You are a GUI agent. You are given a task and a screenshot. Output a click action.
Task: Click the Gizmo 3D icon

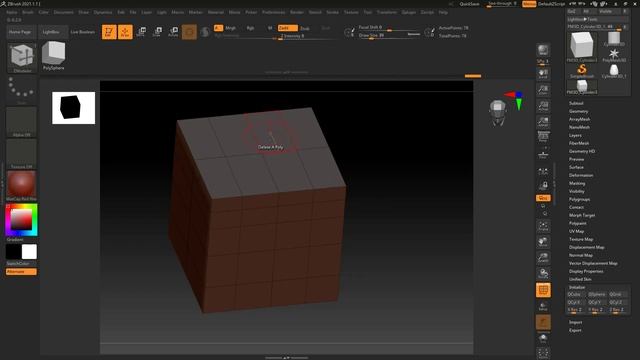coord(189,32)
